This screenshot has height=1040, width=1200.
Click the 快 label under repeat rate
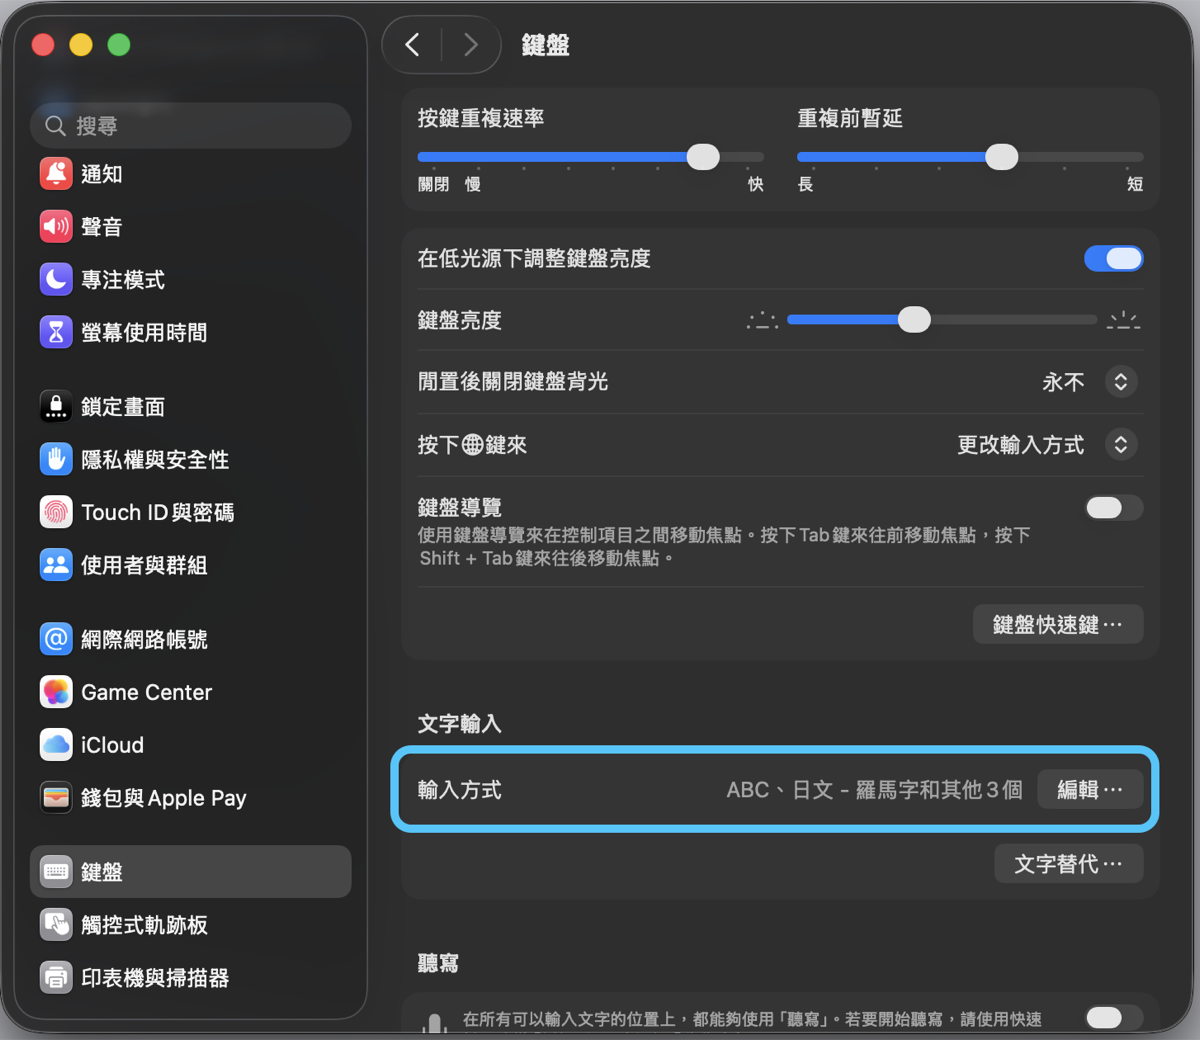[756, 184]
